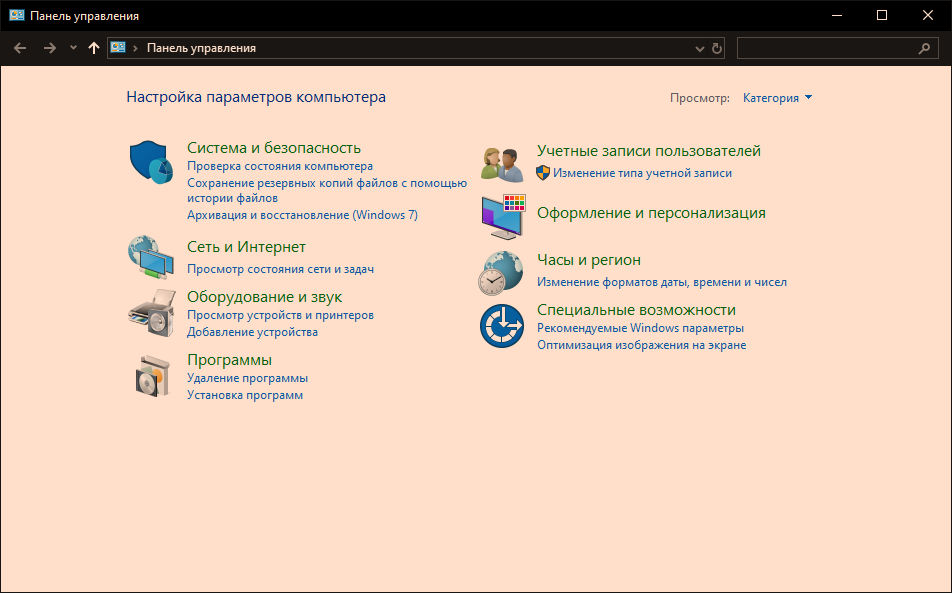The height and width of the screenshot is (593, 952).
Task: Open Сеть и Интернет category
Action: coord(246,247)
